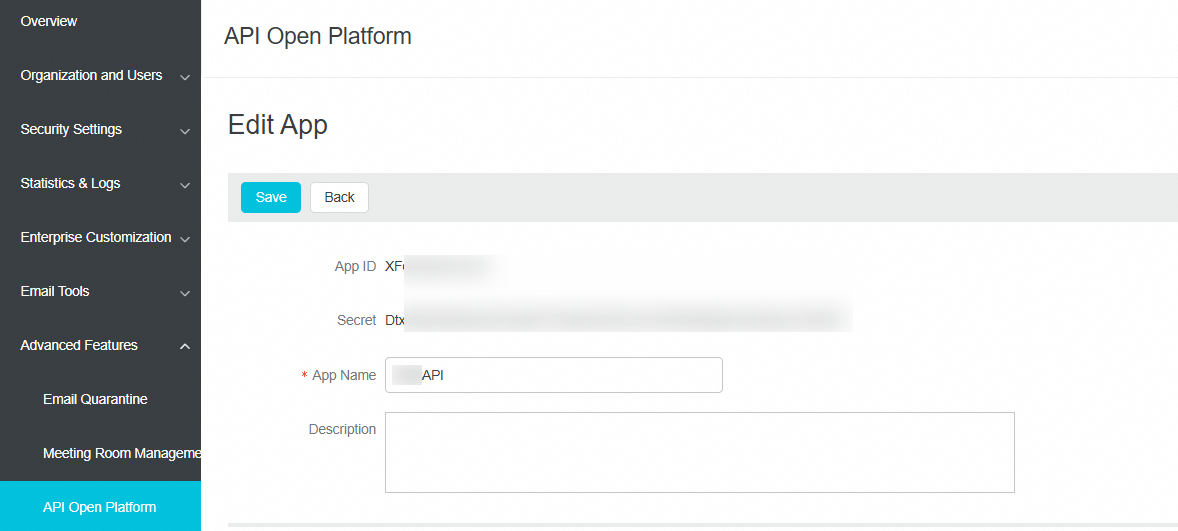
Task: Click the Description label
Action: pos(343,430)
